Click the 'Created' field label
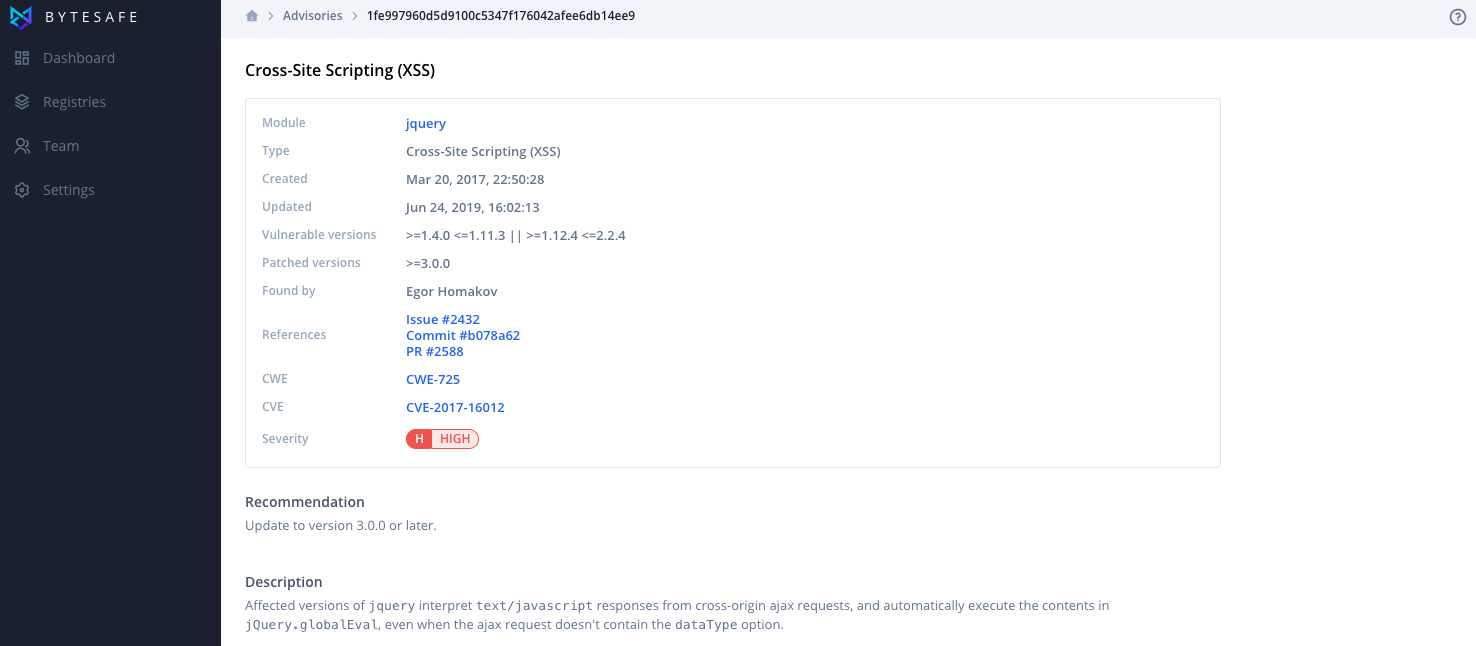This screenshot has width=1476, height=646. click(285, 179)
